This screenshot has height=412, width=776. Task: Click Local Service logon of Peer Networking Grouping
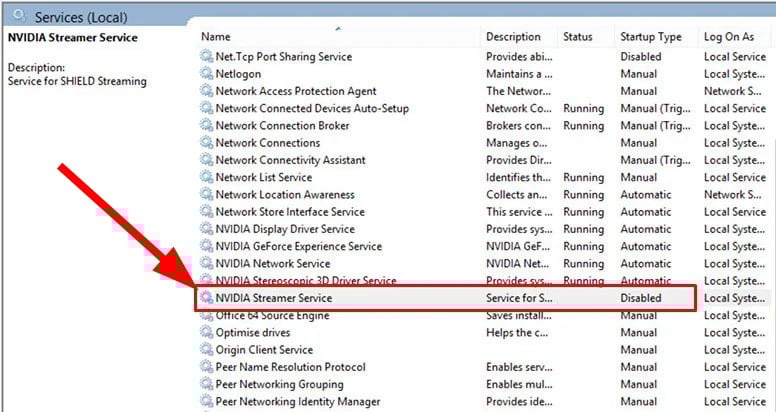pyautogui.click(x=735, y=384)
